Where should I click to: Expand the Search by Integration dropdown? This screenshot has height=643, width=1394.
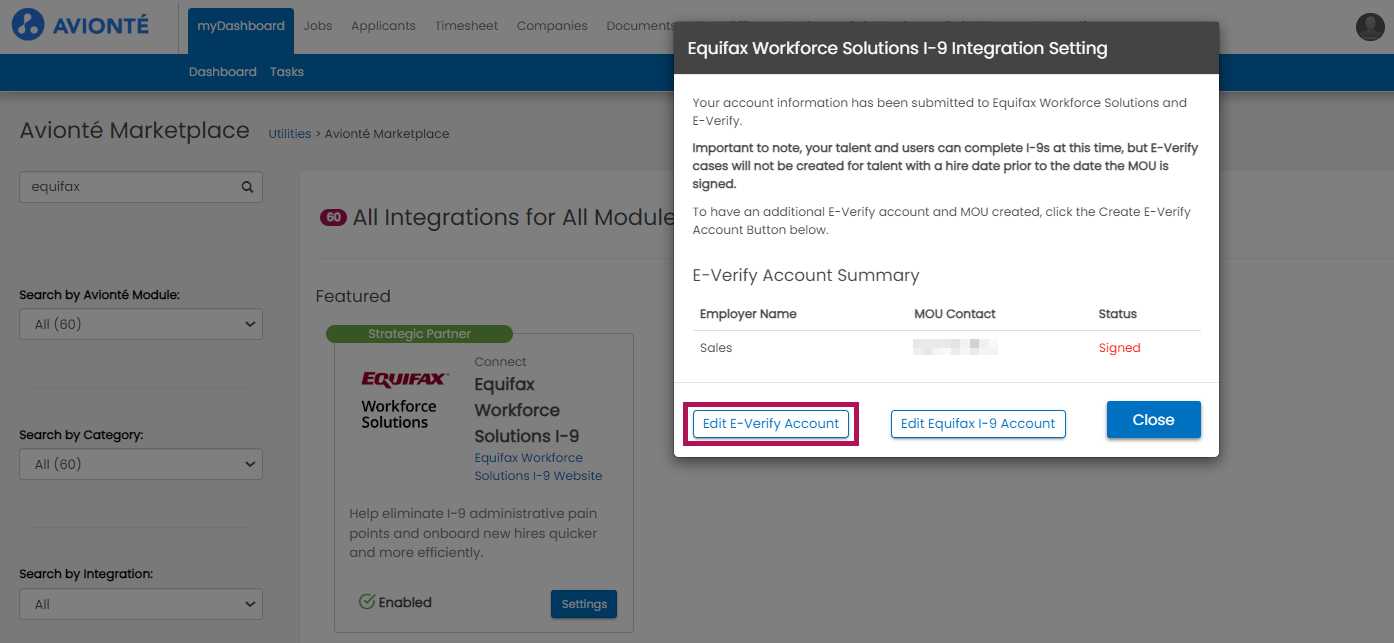pyautogui.click(x=141, y=604)
